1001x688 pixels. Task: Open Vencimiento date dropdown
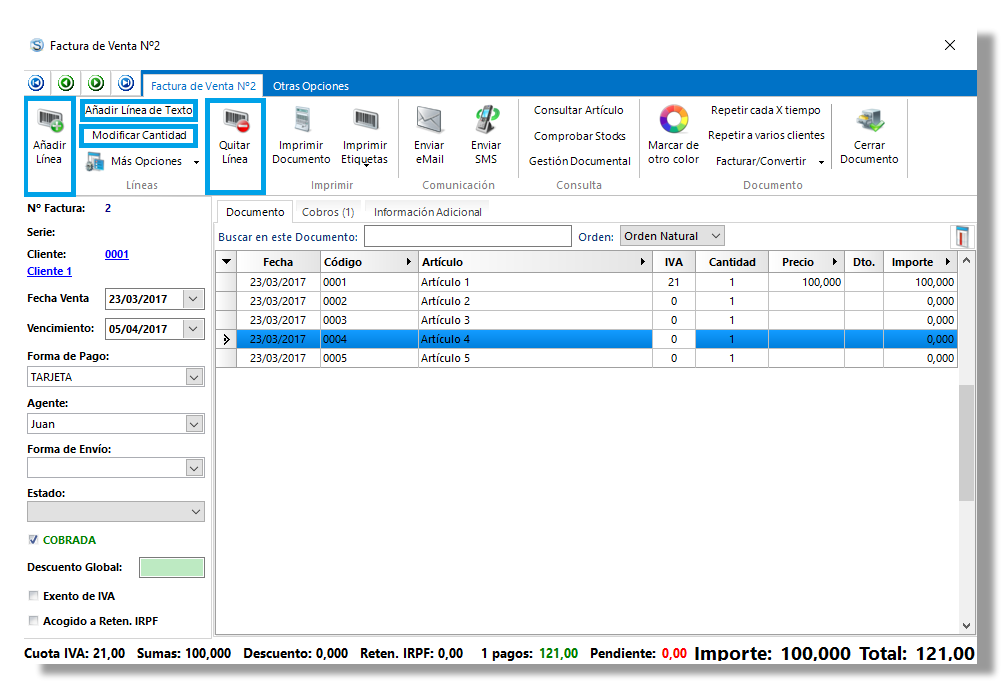(x=193, y=329)
